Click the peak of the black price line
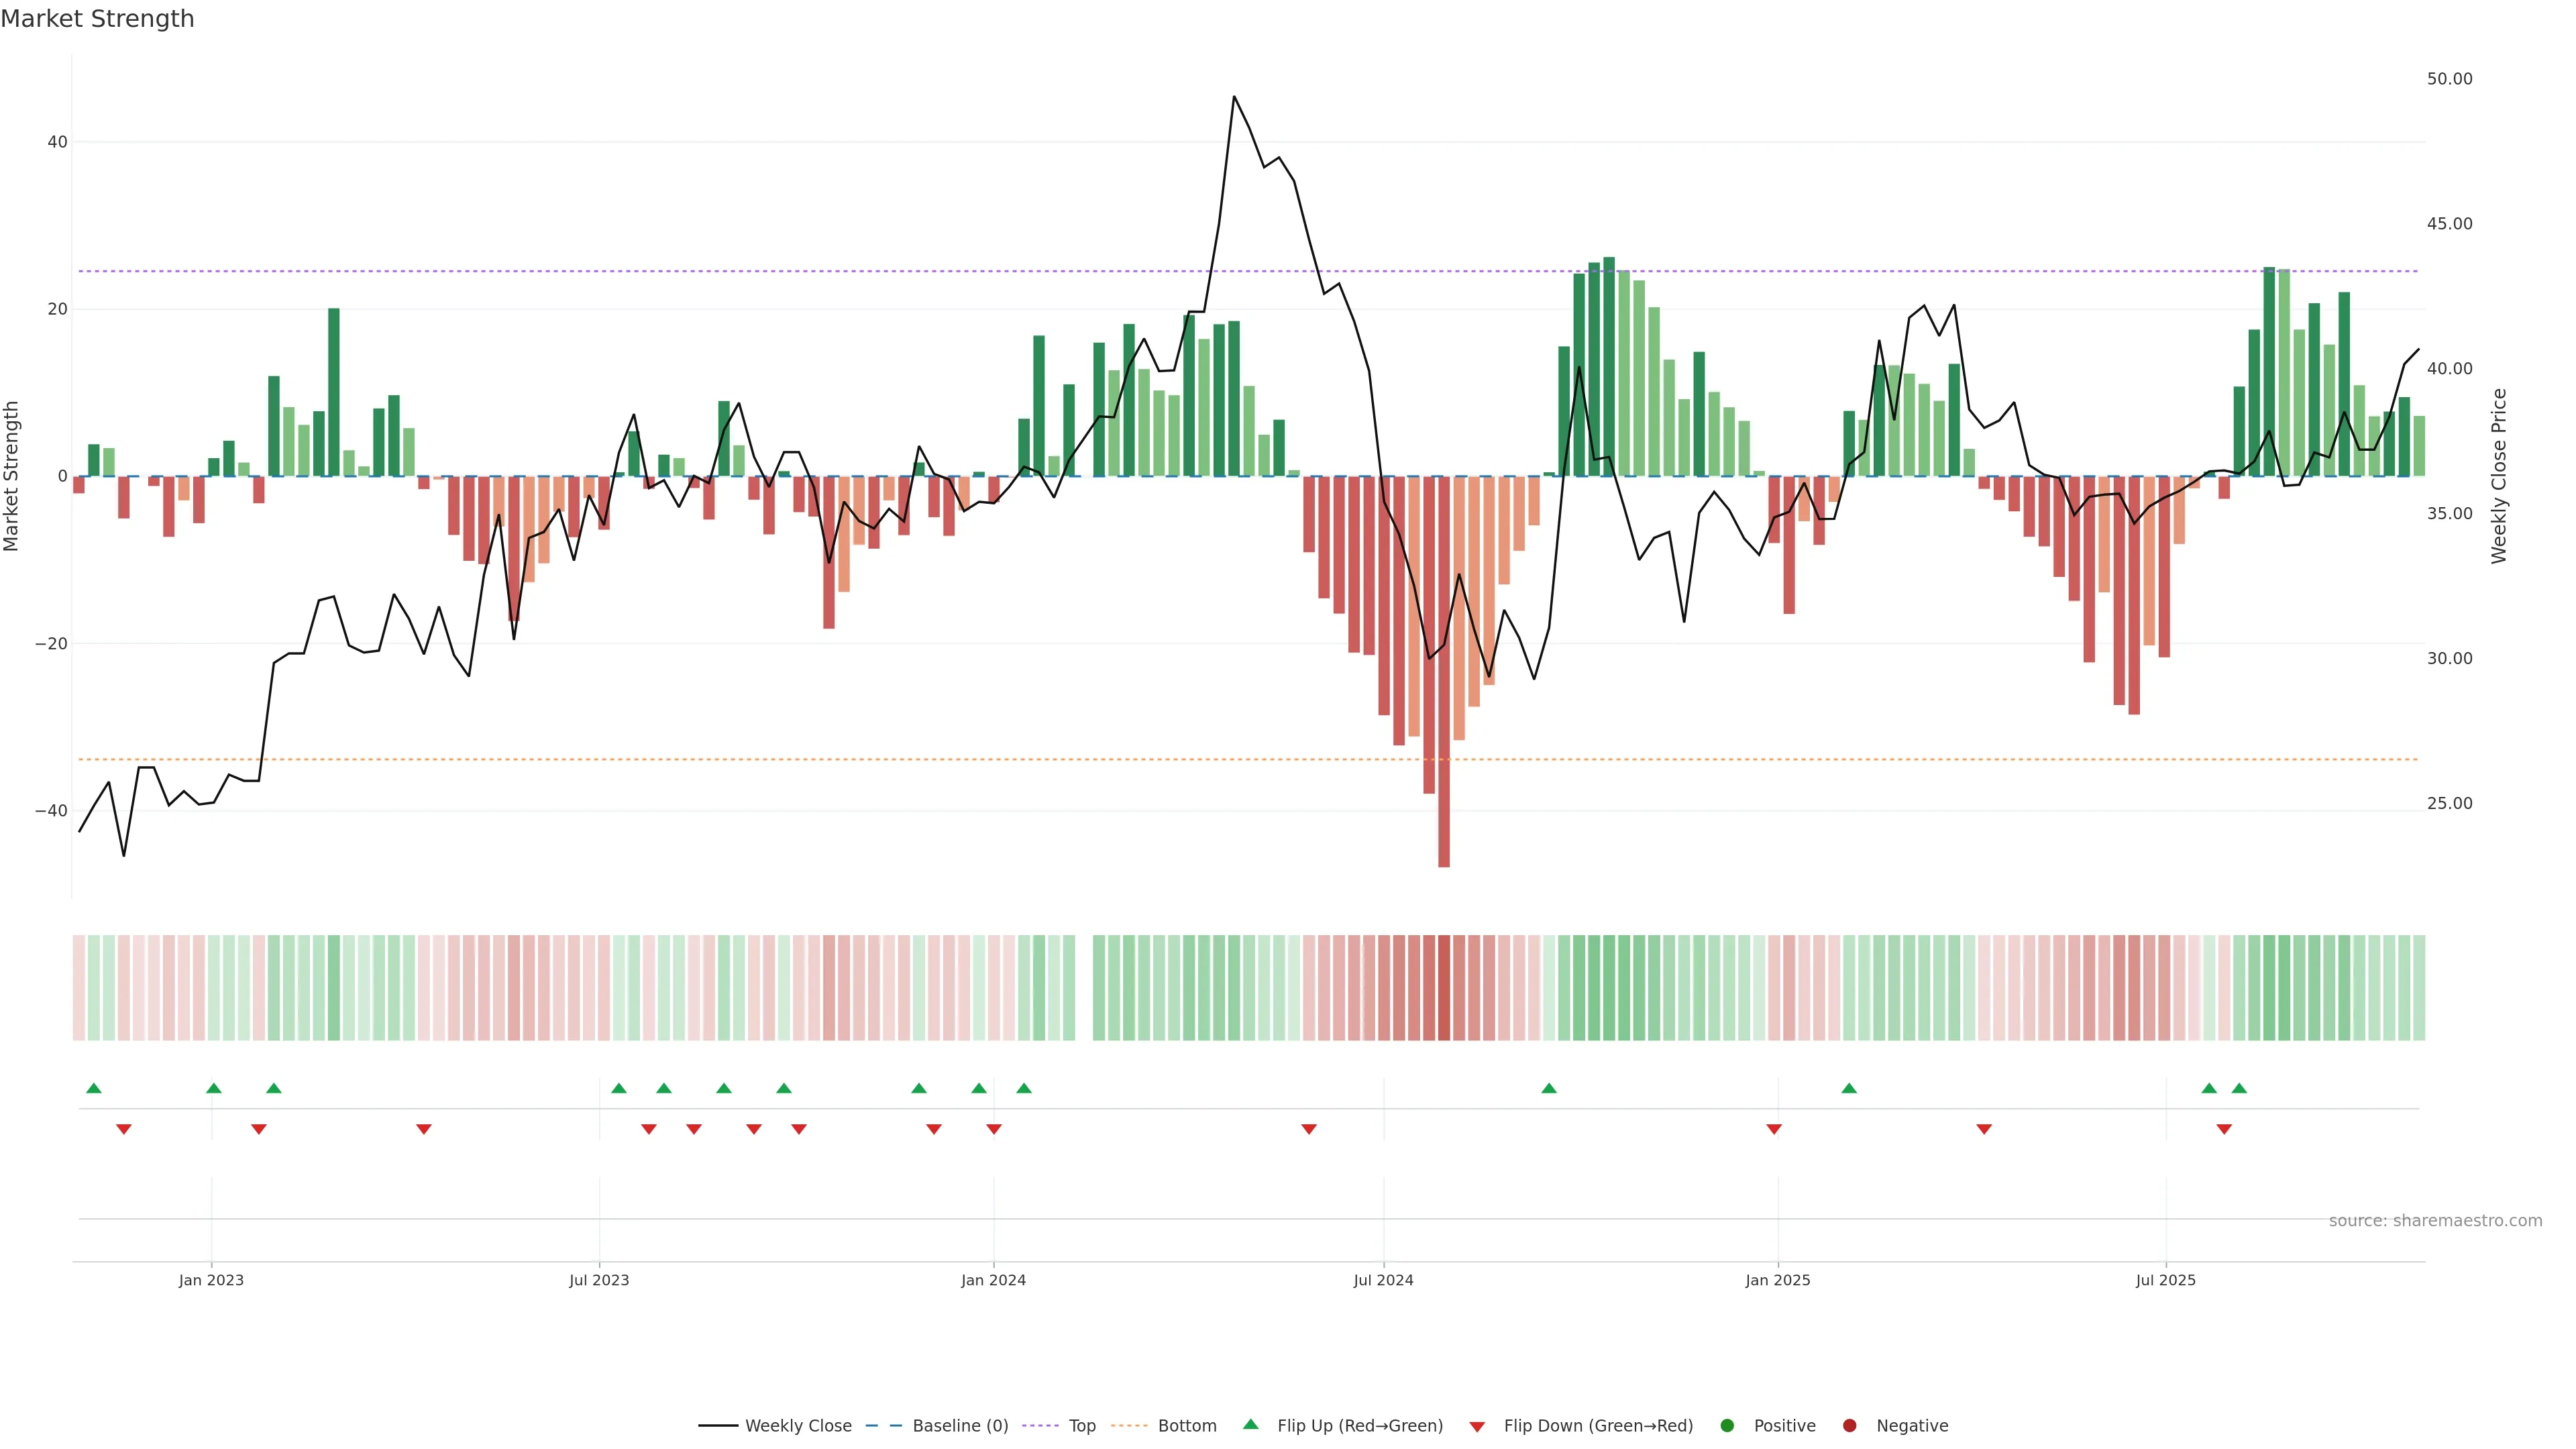The height and width of the screenshot is (1449, 2576). [1234, 97]
